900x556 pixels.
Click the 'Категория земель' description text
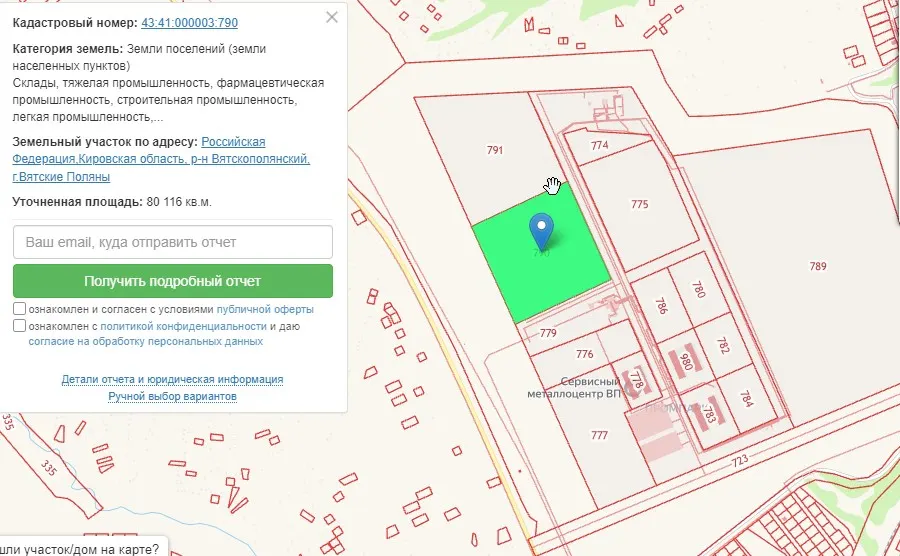pos(168,83)
